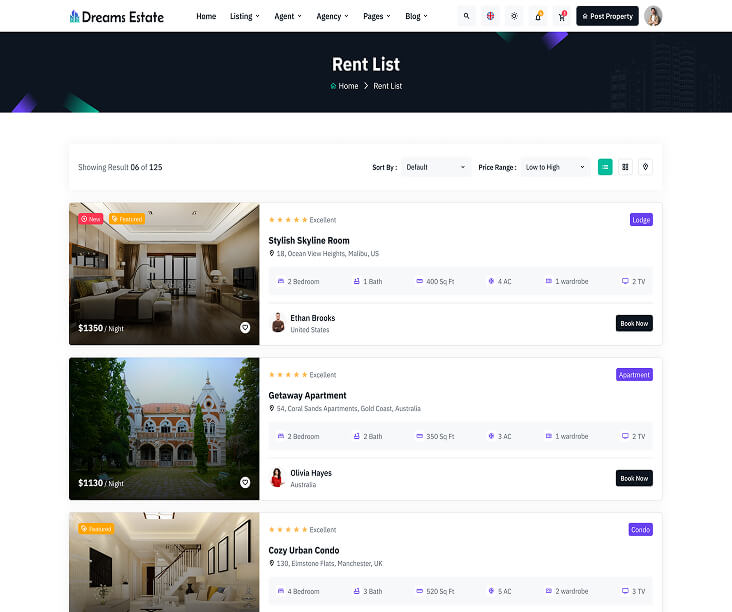Open Cozy Urban Condo interior photo
The image size is (732, 612).
[164, 562]
